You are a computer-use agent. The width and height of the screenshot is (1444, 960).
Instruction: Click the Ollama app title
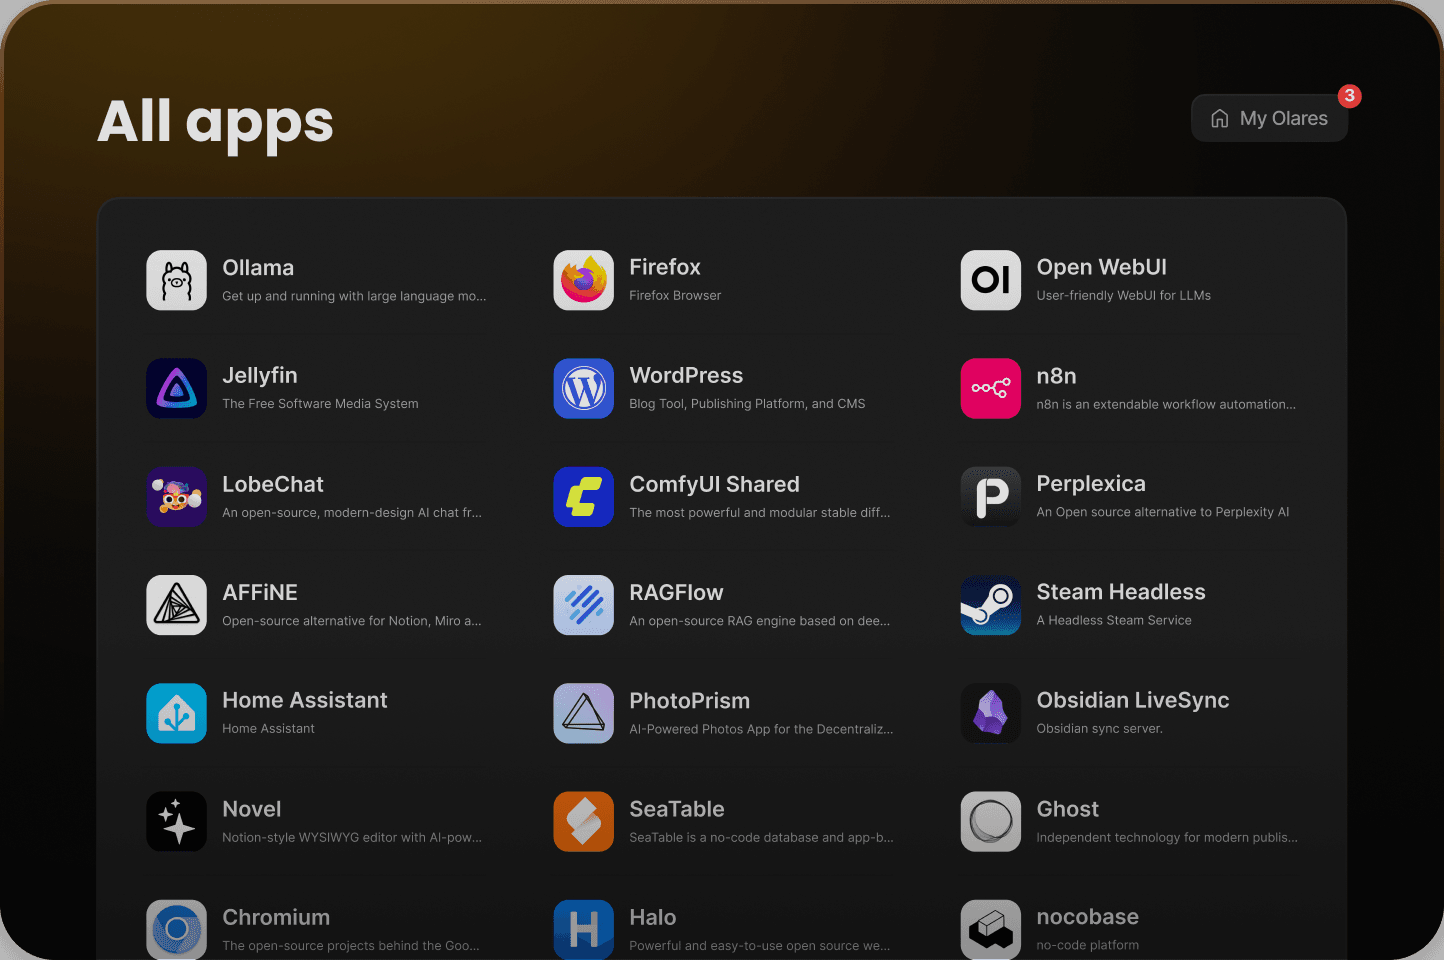pyautogui.click(x=258, y=268)
